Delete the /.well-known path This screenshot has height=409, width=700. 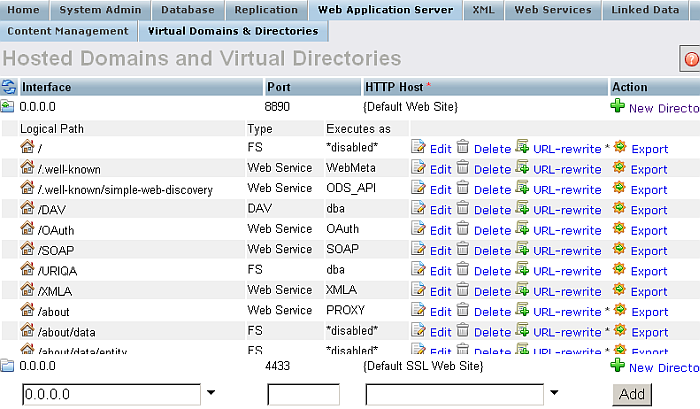[492, 170]
